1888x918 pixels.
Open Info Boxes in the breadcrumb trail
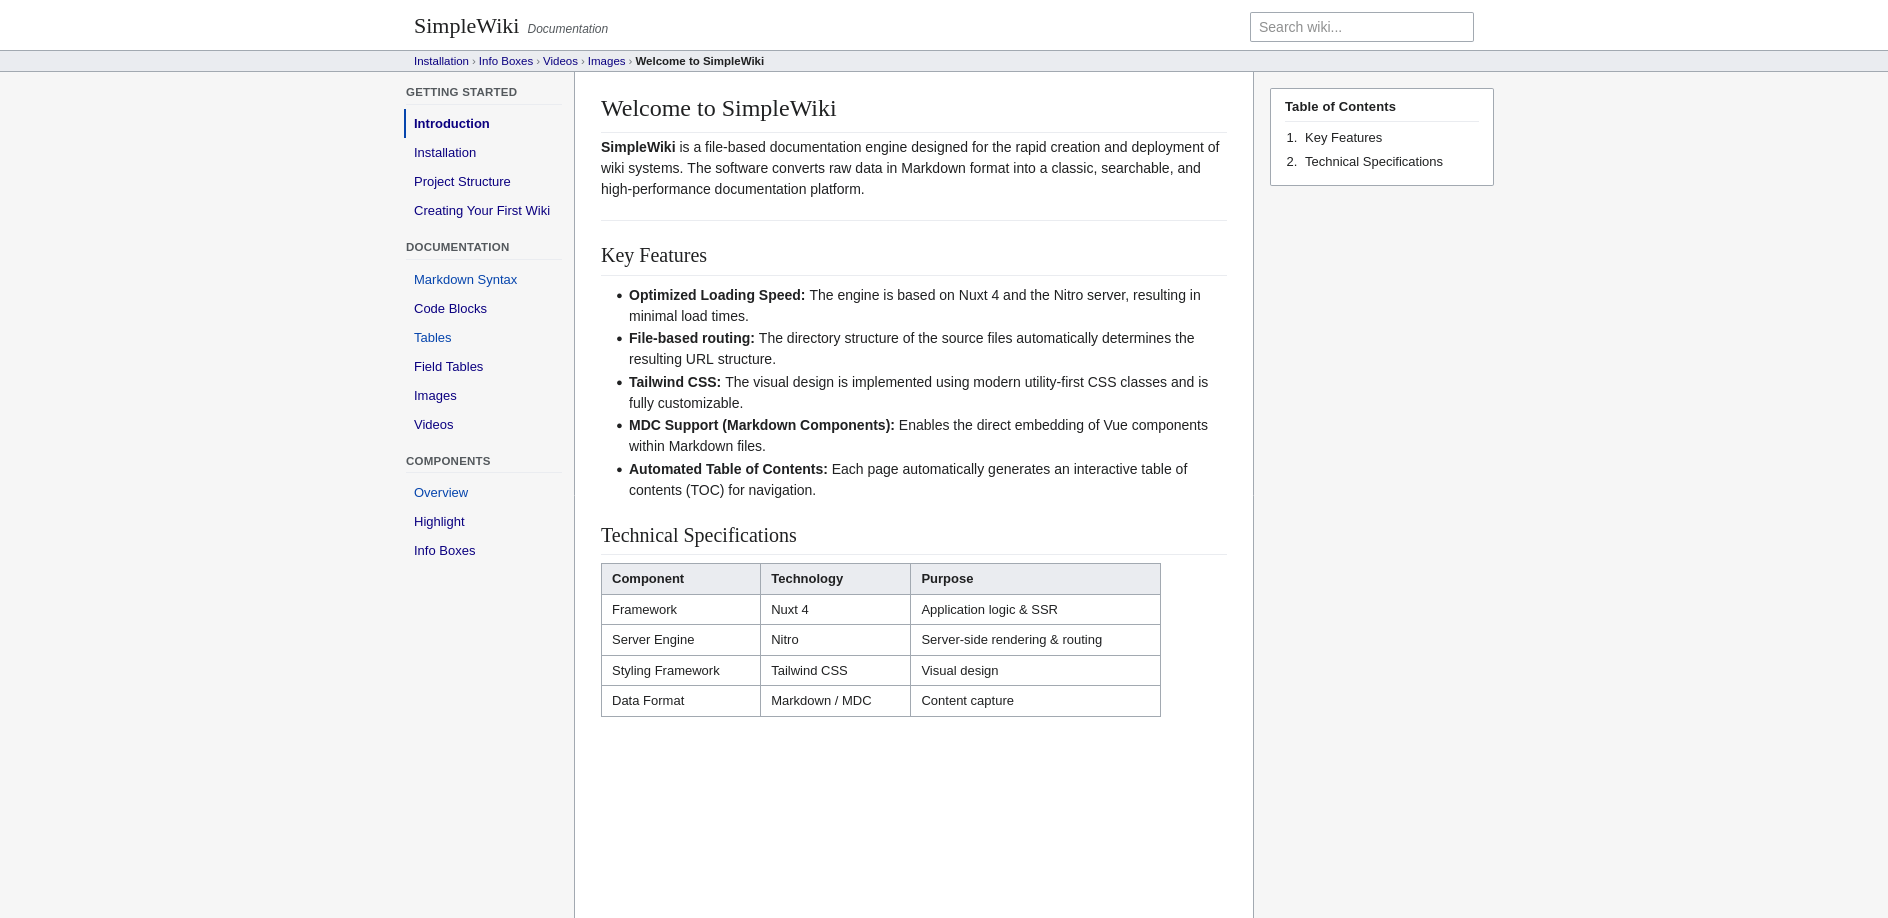[505, 61]
